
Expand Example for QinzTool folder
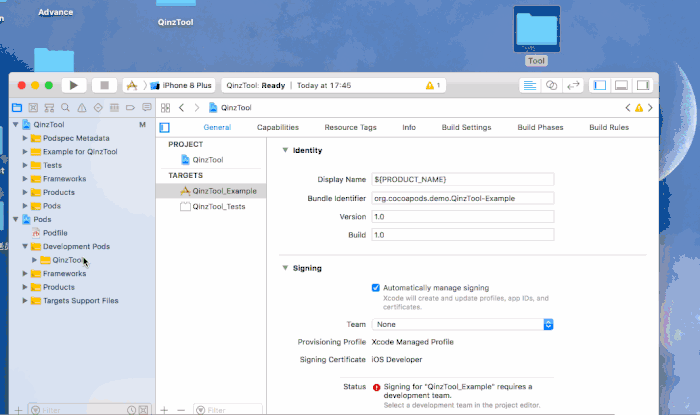pyautogui.click(x=25, y=152)
